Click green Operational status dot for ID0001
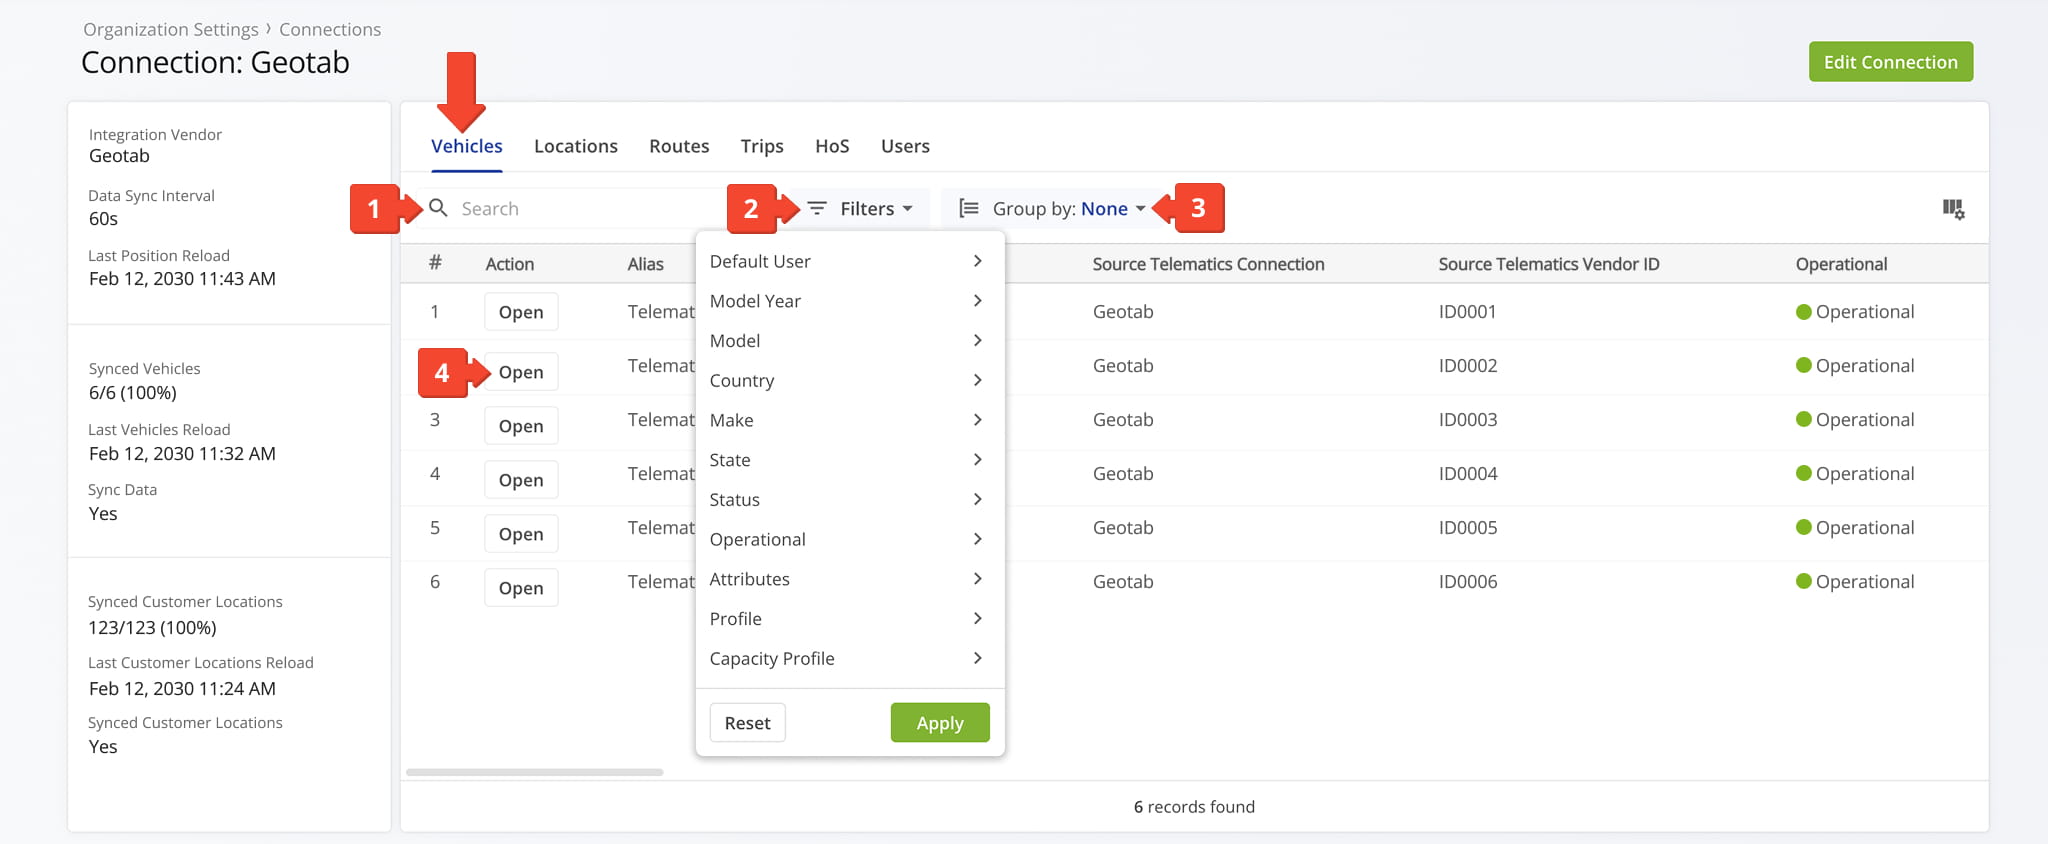2048x844 pixels. coord(1804,312)
